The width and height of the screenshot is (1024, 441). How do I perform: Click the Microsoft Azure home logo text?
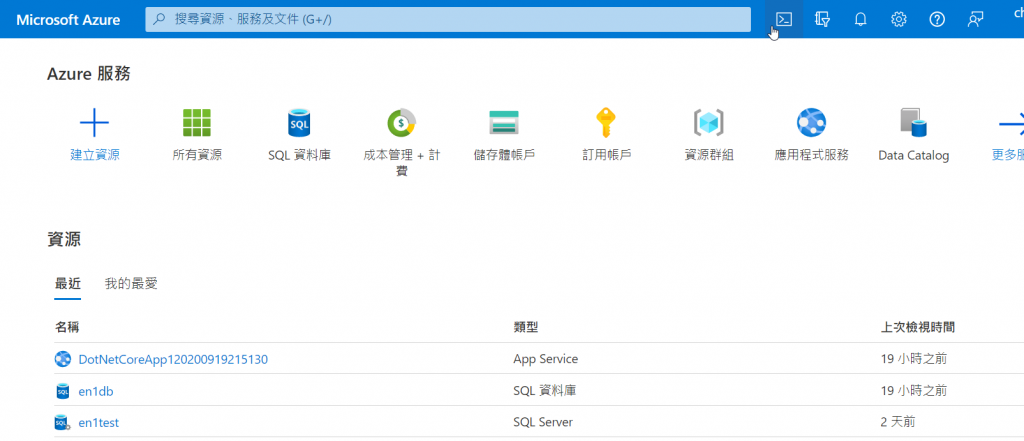[68, 20]
